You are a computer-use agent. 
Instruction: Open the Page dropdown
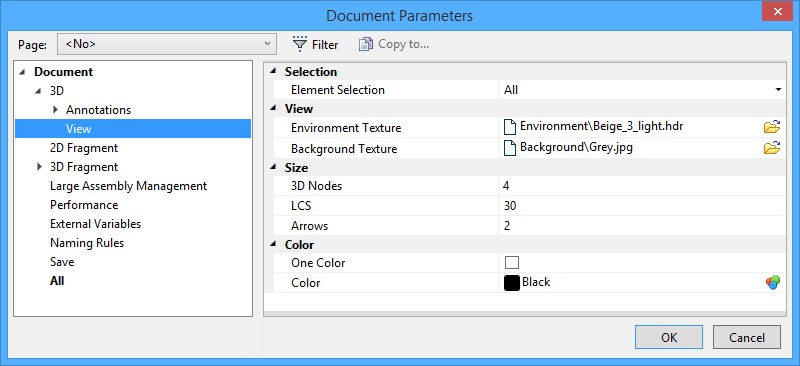pyautogui.click(x=167, y=44)
